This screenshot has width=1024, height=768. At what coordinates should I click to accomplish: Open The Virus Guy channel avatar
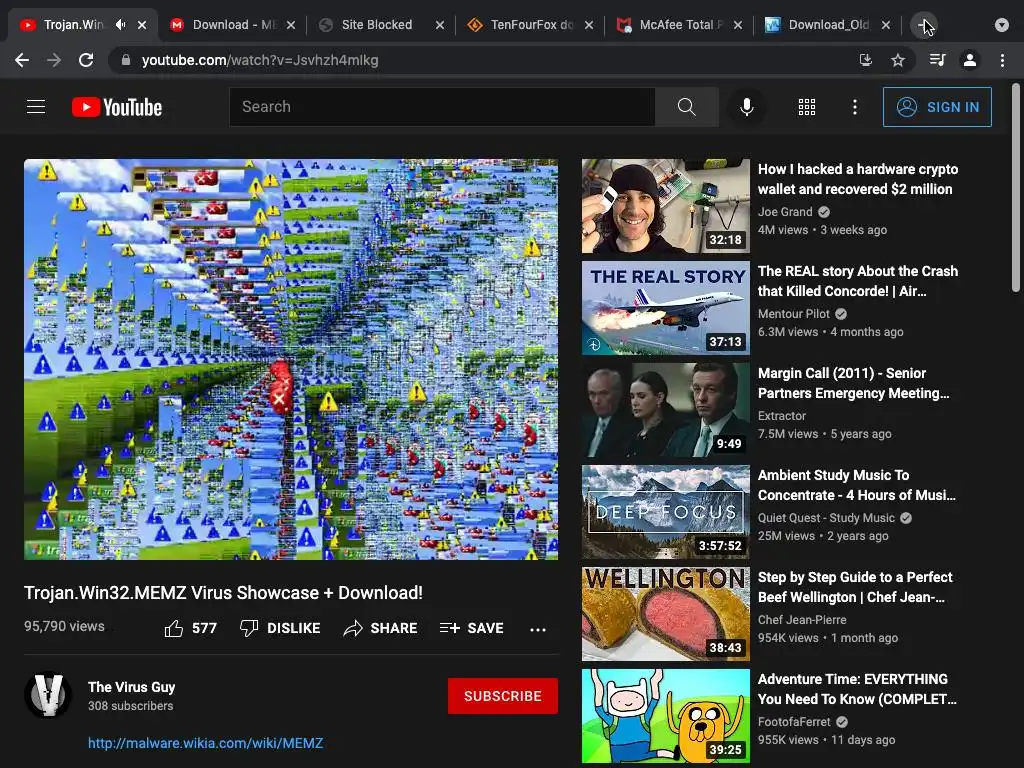tap(48, 695)
